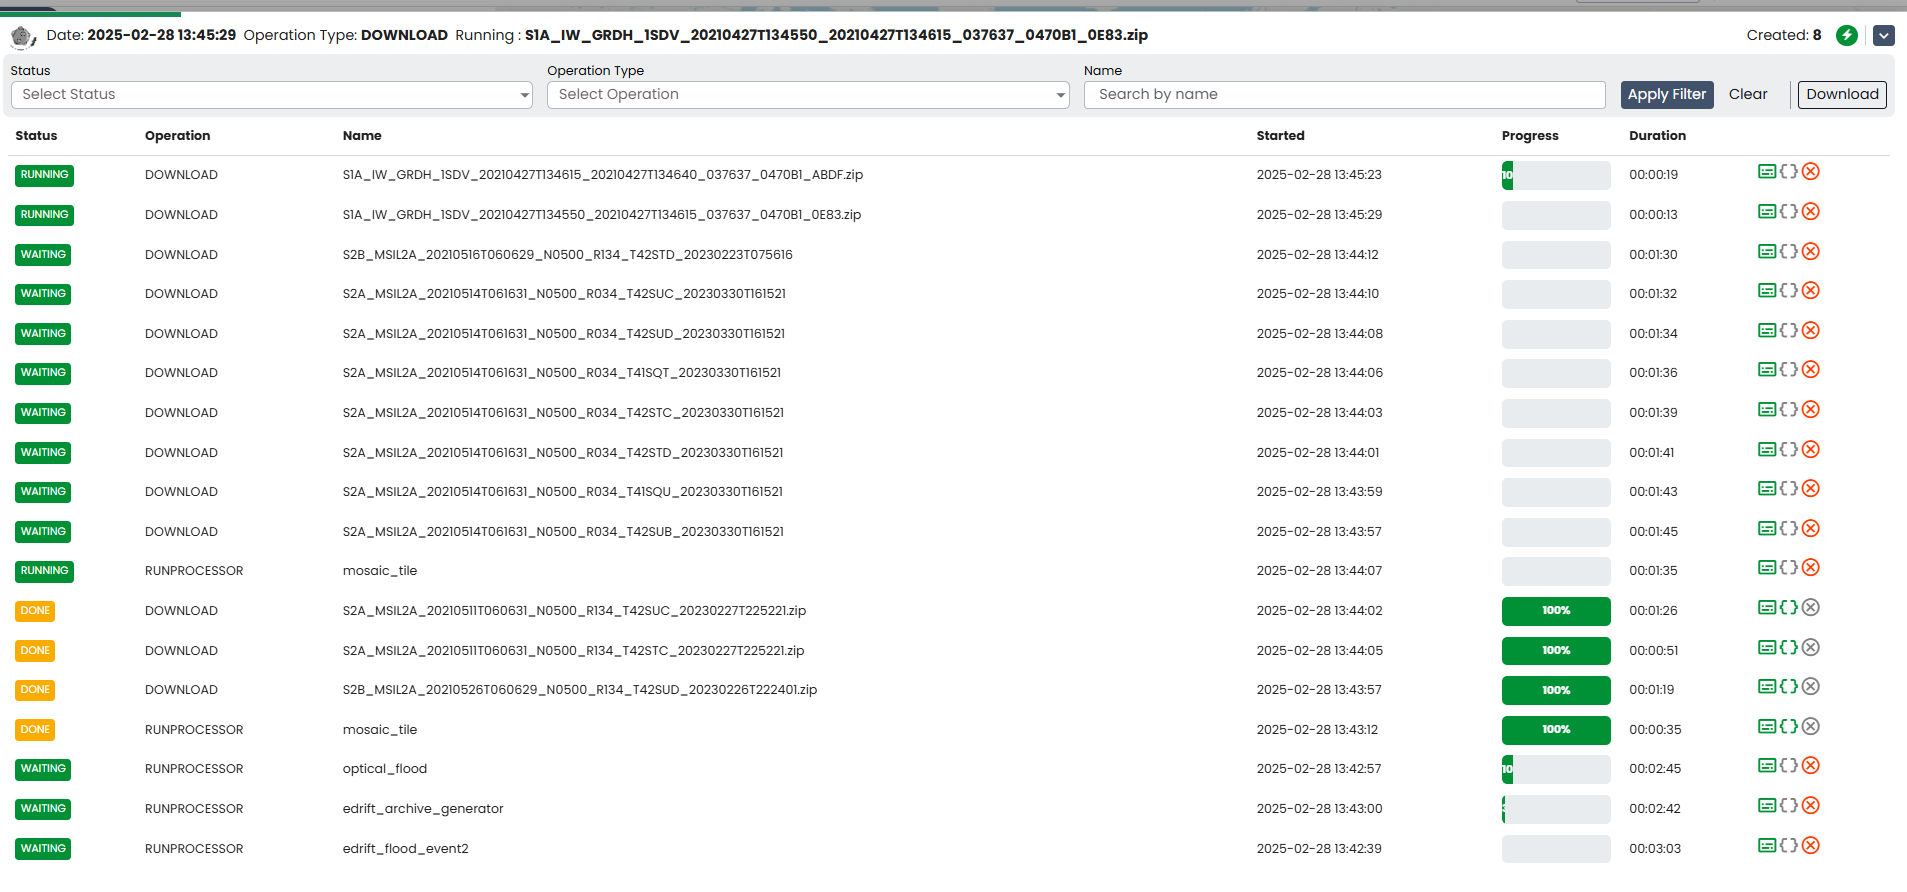Click the green lightning status icon
Viewport: 1907px width, 892px height.
(x=1847, y=36)
